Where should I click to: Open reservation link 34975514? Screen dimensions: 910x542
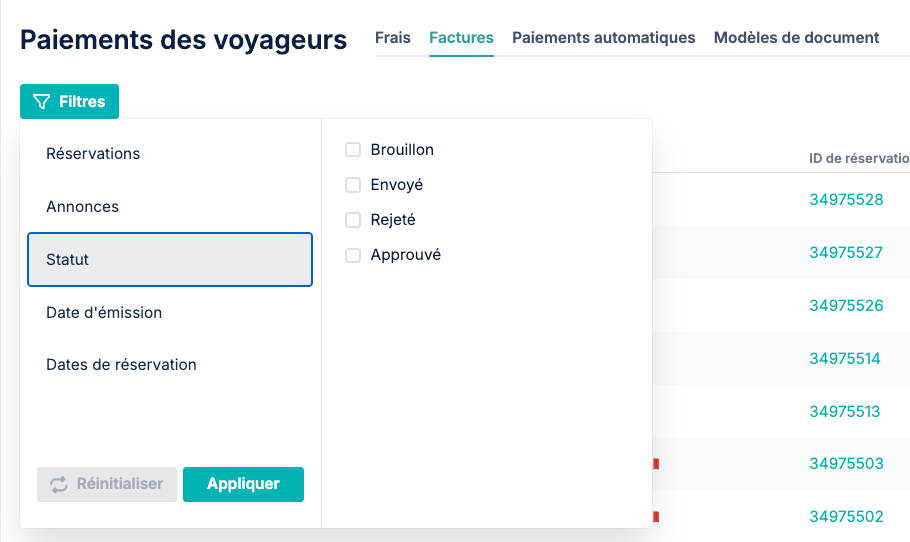point(845,359)
